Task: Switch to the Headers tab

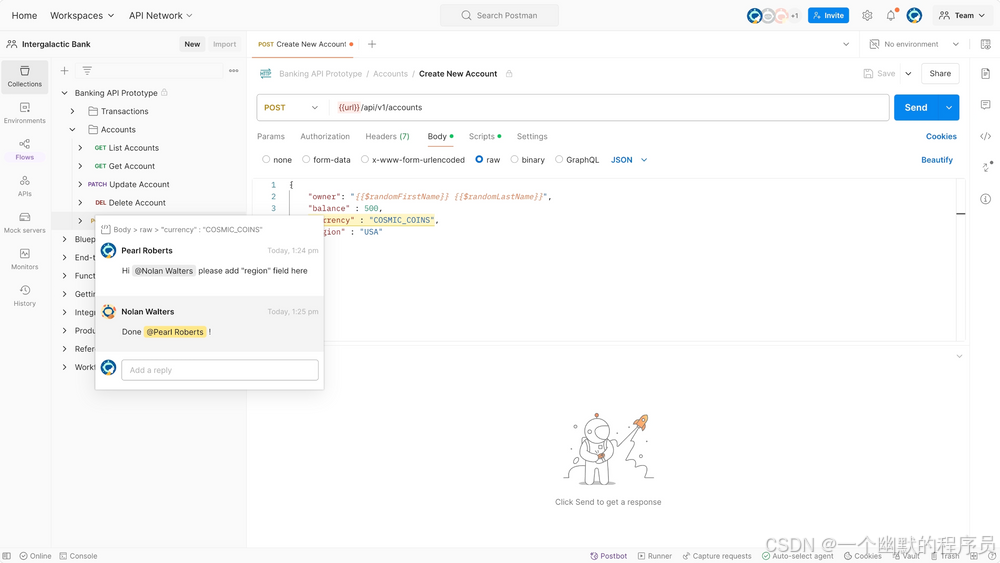Action: tap(387, 136)
